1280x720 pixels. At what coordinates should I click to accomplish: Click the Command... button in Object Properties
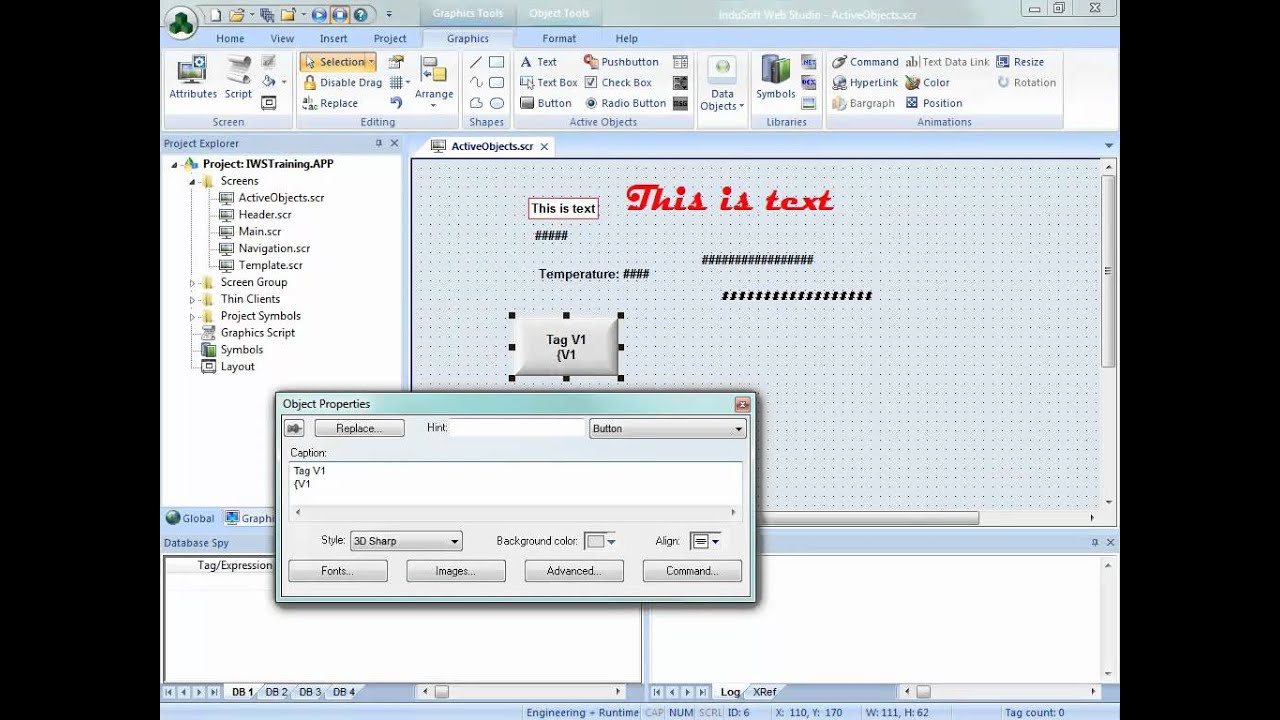click(x=692, y=571)
